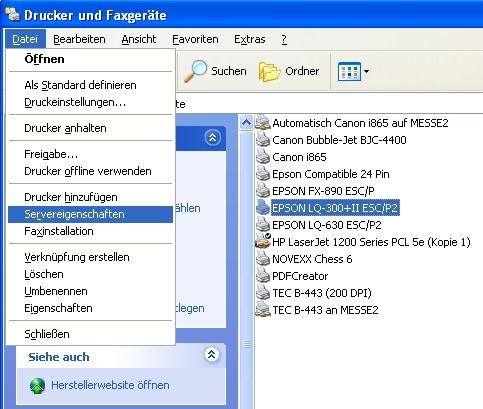This screenshot has height=409, width=483.
Task: Select Umbenennen menu entry
Action: tap(90, 291)
